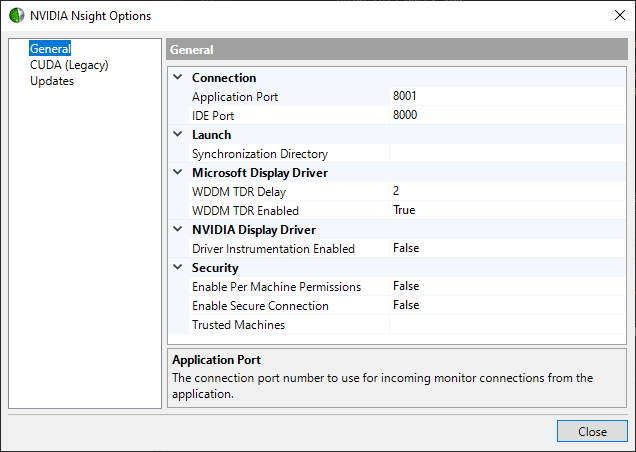The image size is (636, 452).
Task: Select the Driver Instrumentation Enabled label
Action: (x=273, y=249)
